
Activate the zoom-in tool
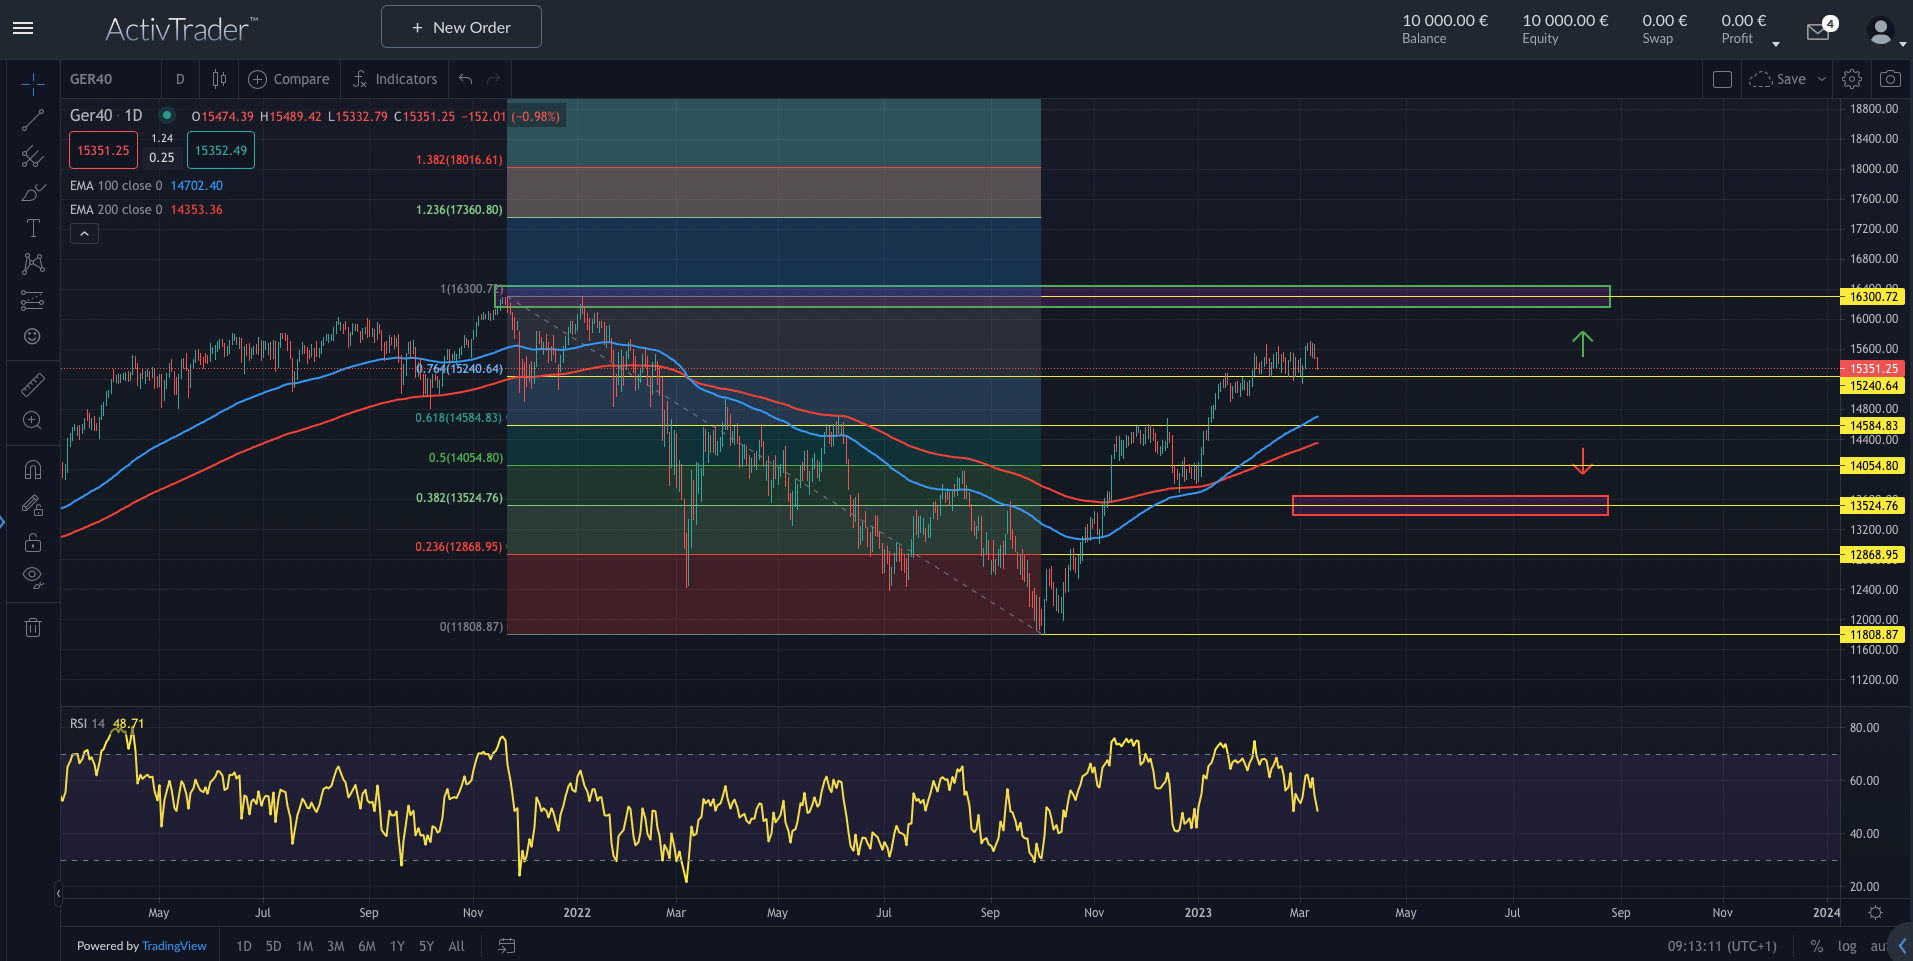pyautogui.click(x=33, y=421)
